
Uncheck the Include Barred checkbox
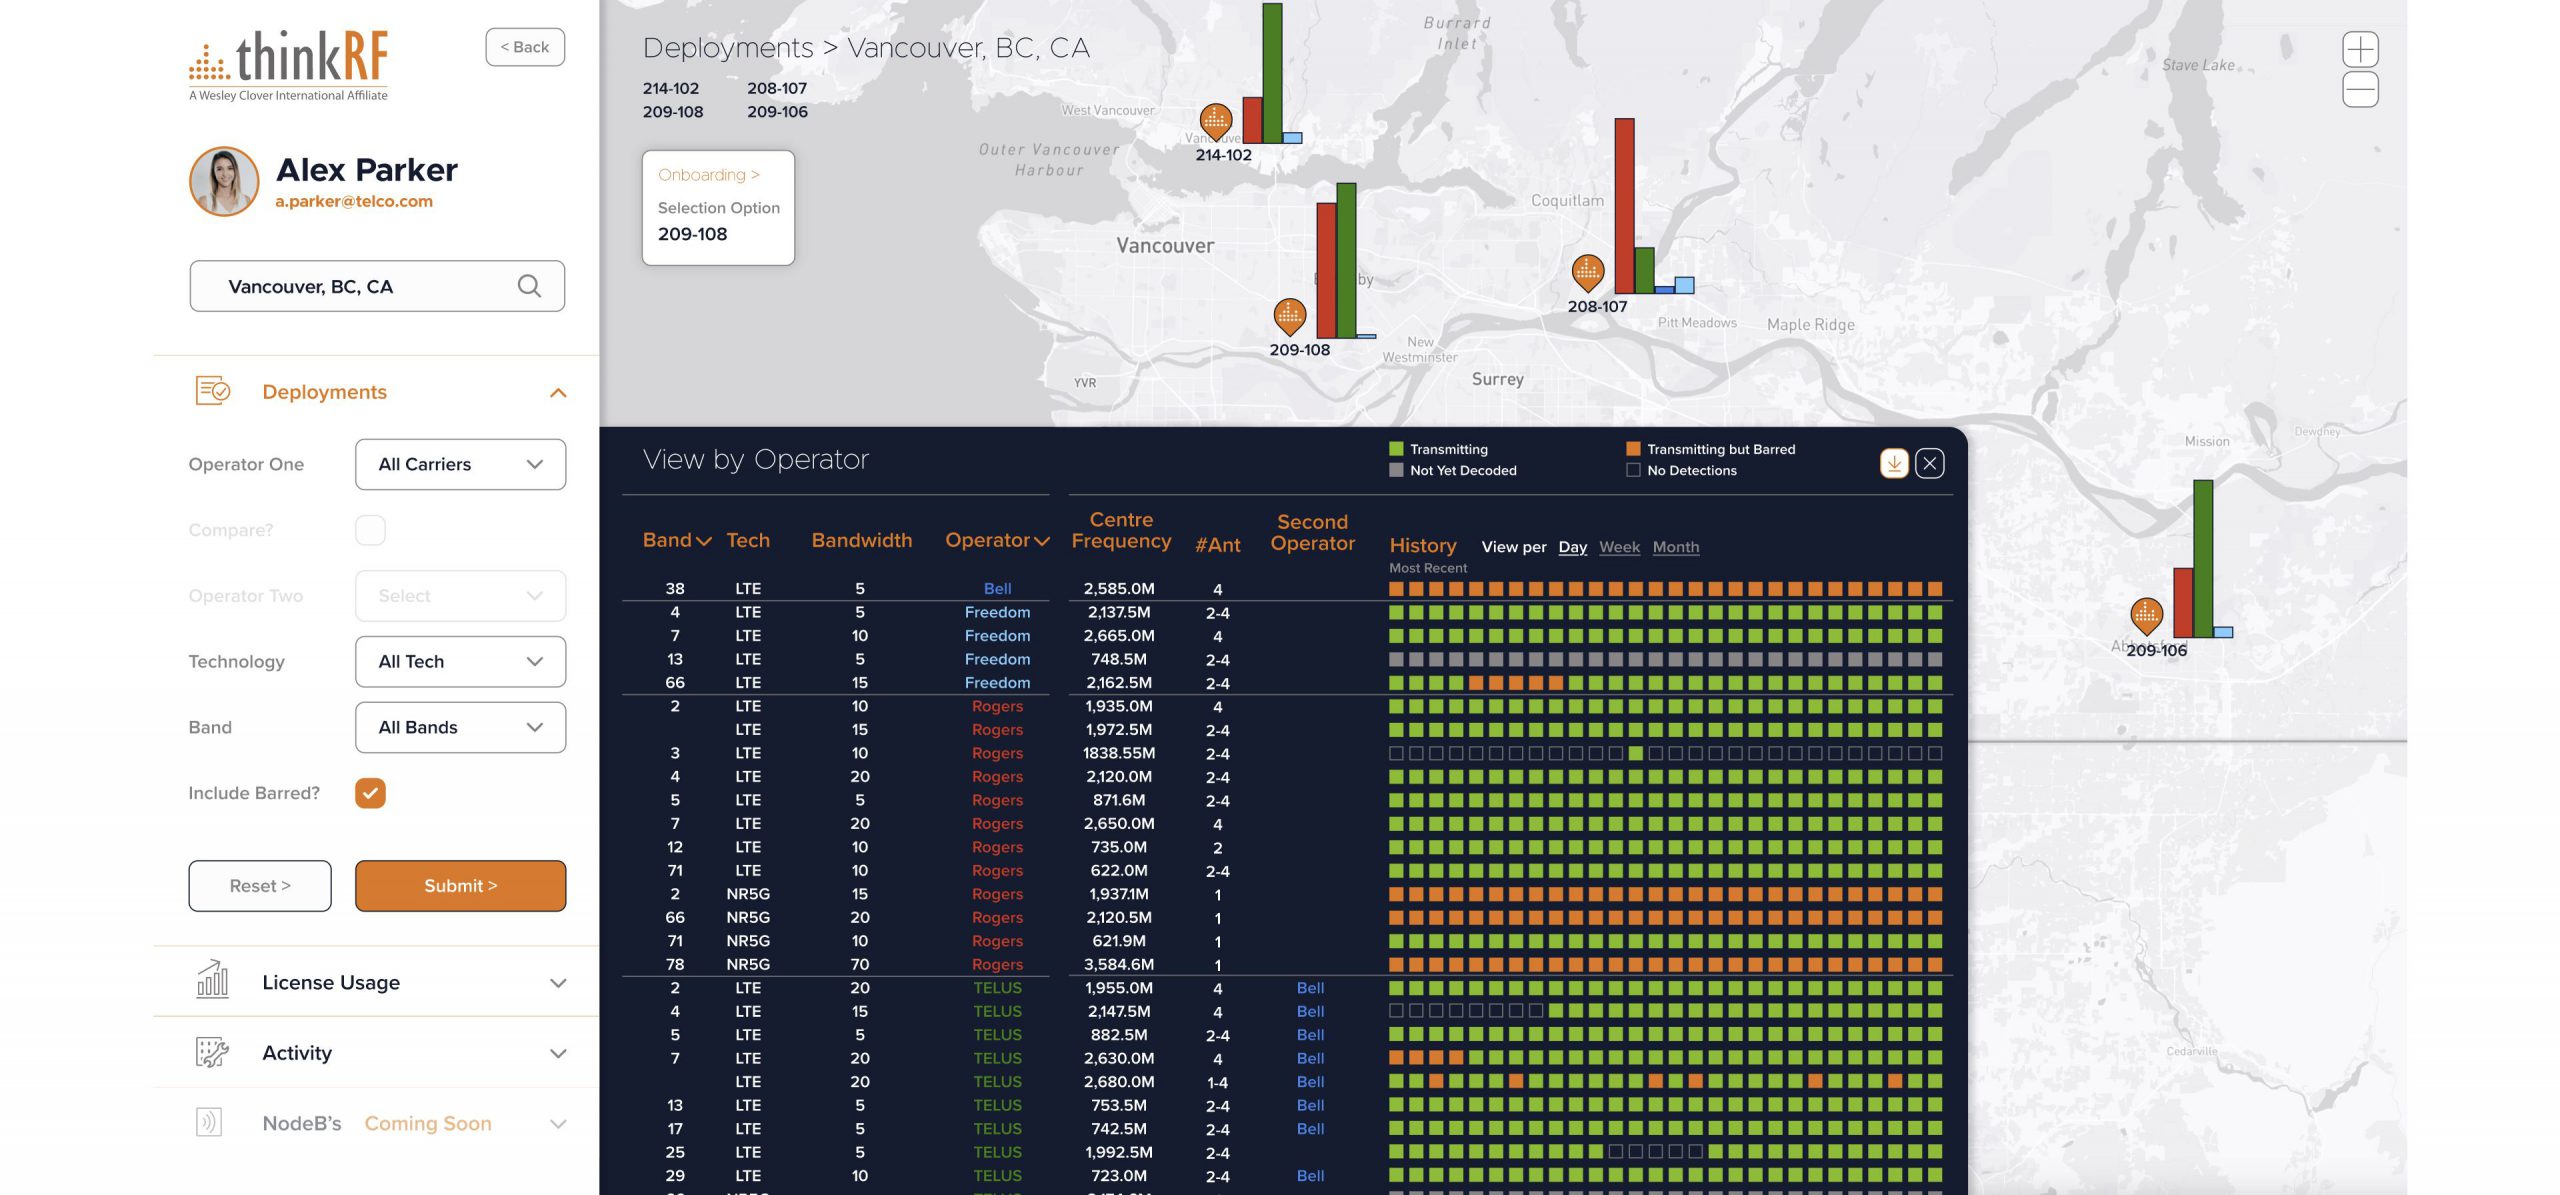pos(370,793)
